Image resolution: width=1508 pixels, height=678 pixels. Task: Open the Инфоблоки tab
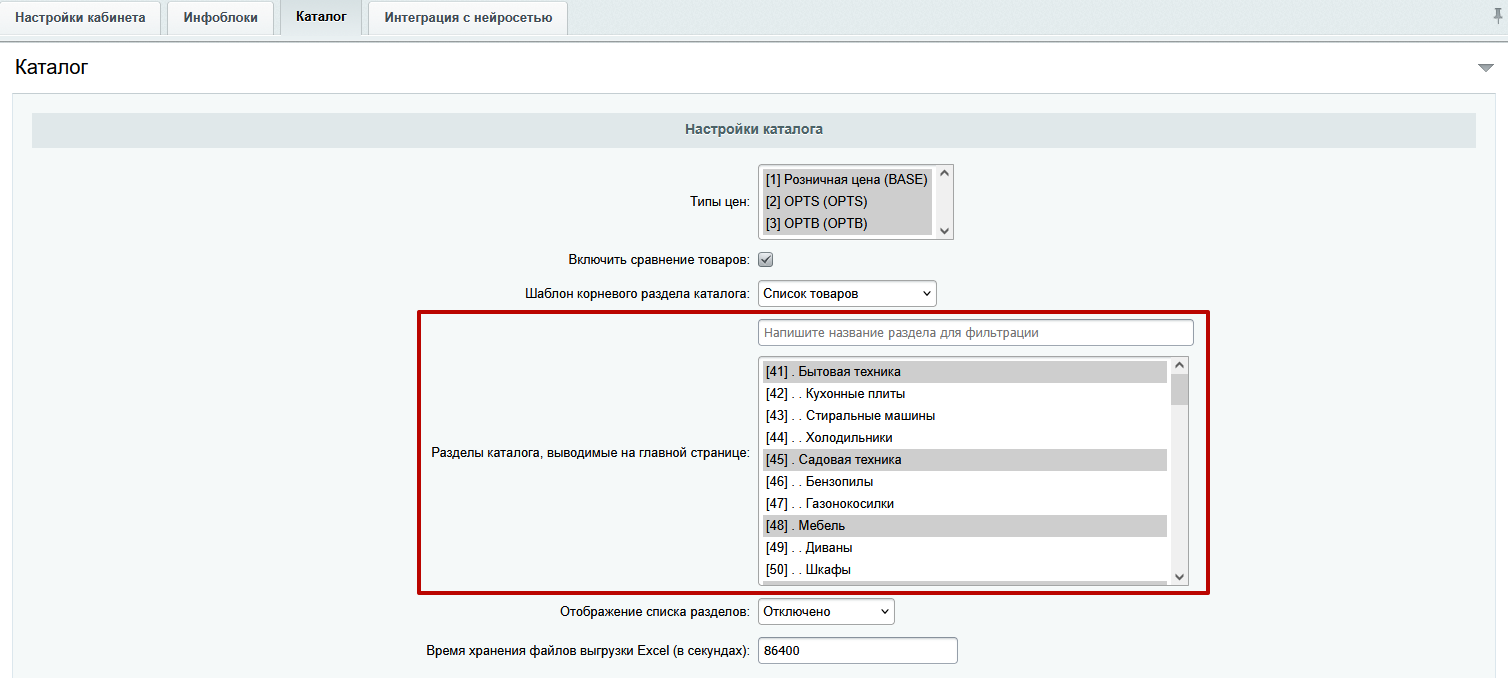click(x=220, y=17)
